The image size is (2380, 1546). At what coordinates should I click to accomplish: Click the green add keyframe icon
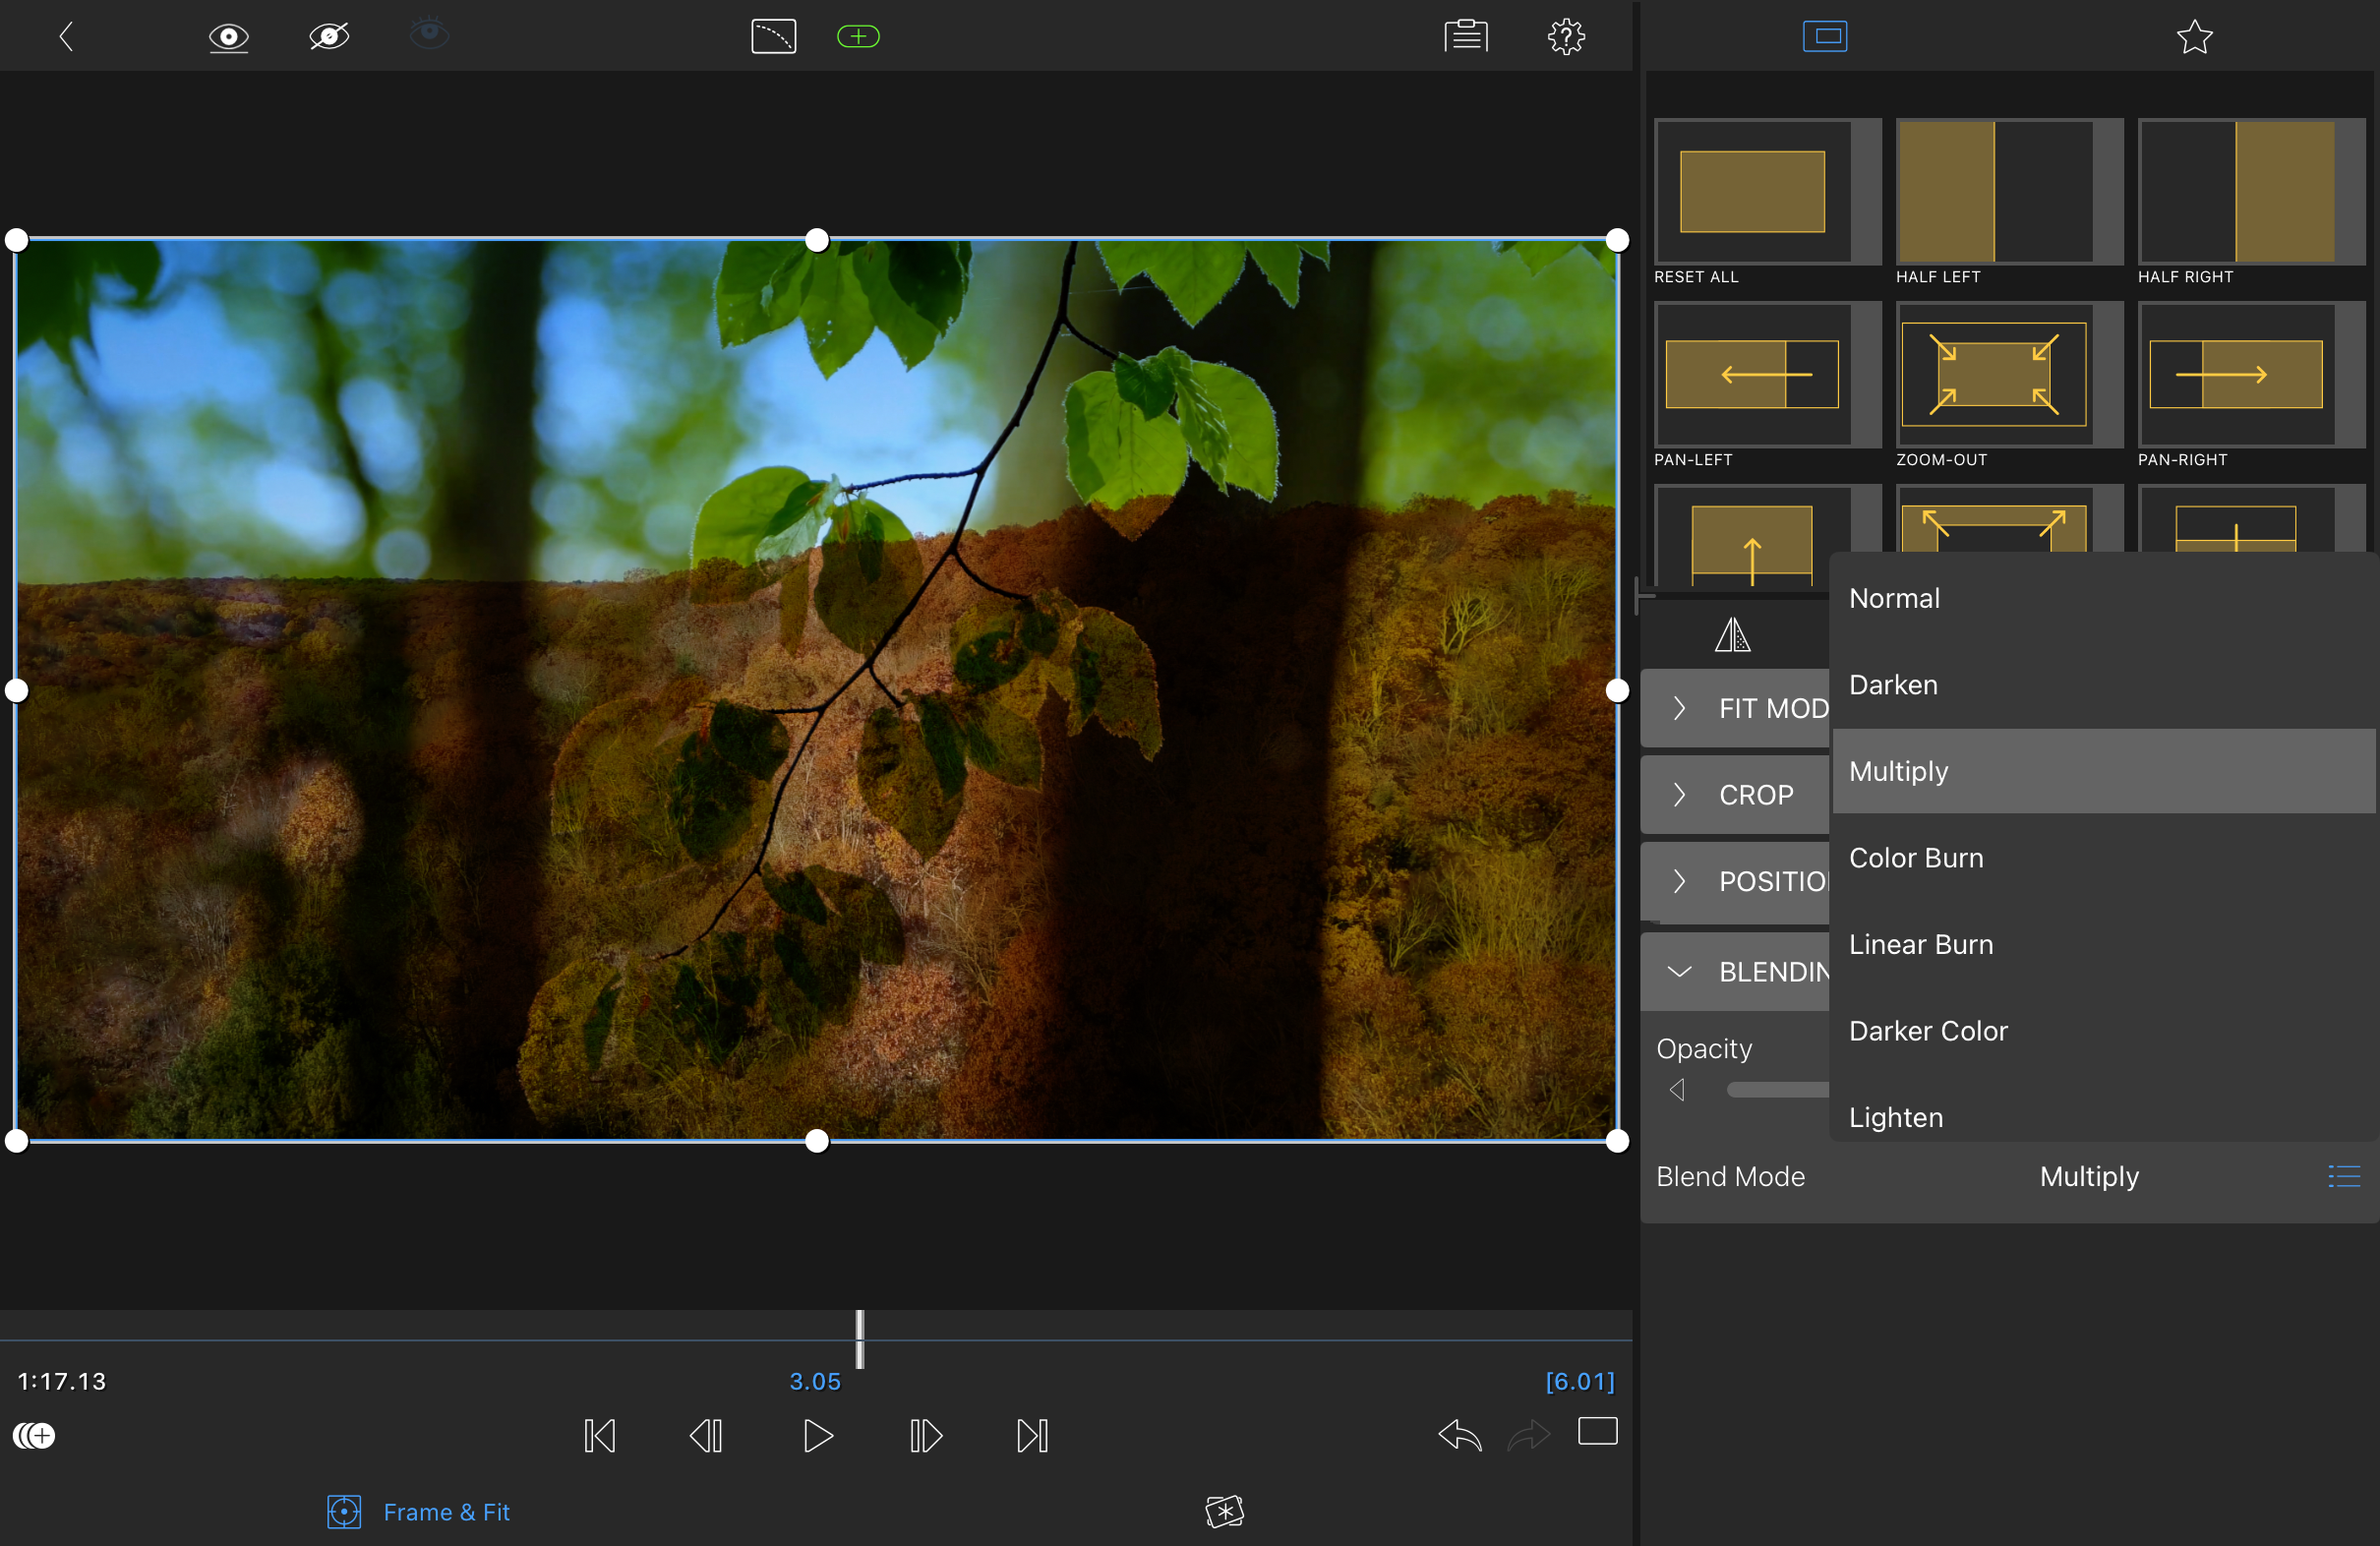tap(858, 37)
